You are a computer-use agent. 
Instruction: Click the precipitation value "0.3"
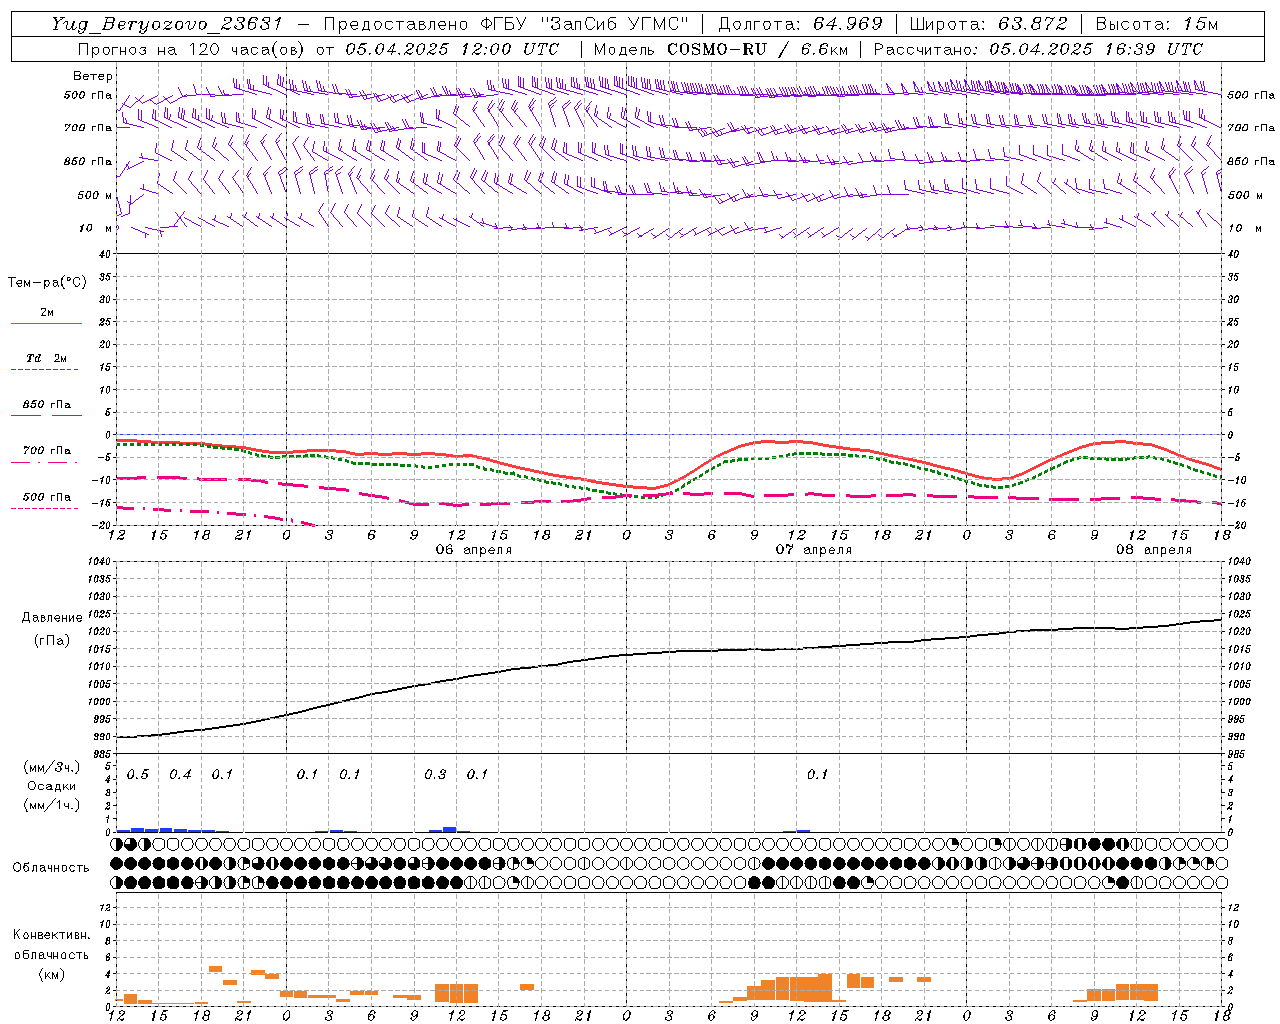pos(435,775)
